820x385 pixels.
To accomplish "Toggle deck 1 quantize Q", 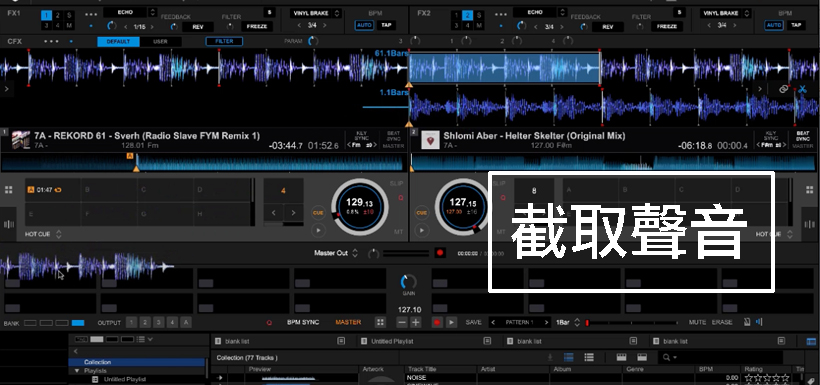I will [x=401, y=198].
